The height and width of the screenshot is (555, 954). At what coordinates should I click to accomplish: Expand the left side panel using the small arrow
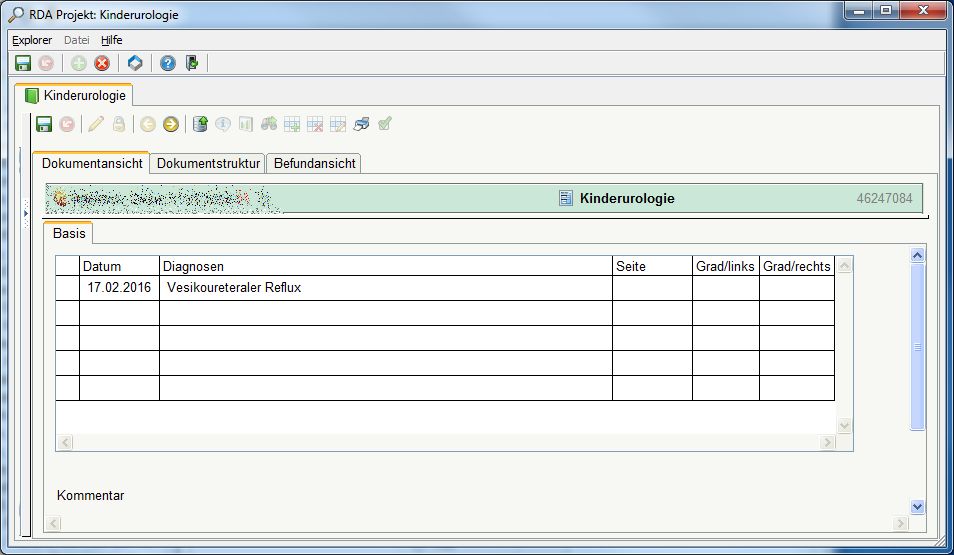click(x=26, y=213)
